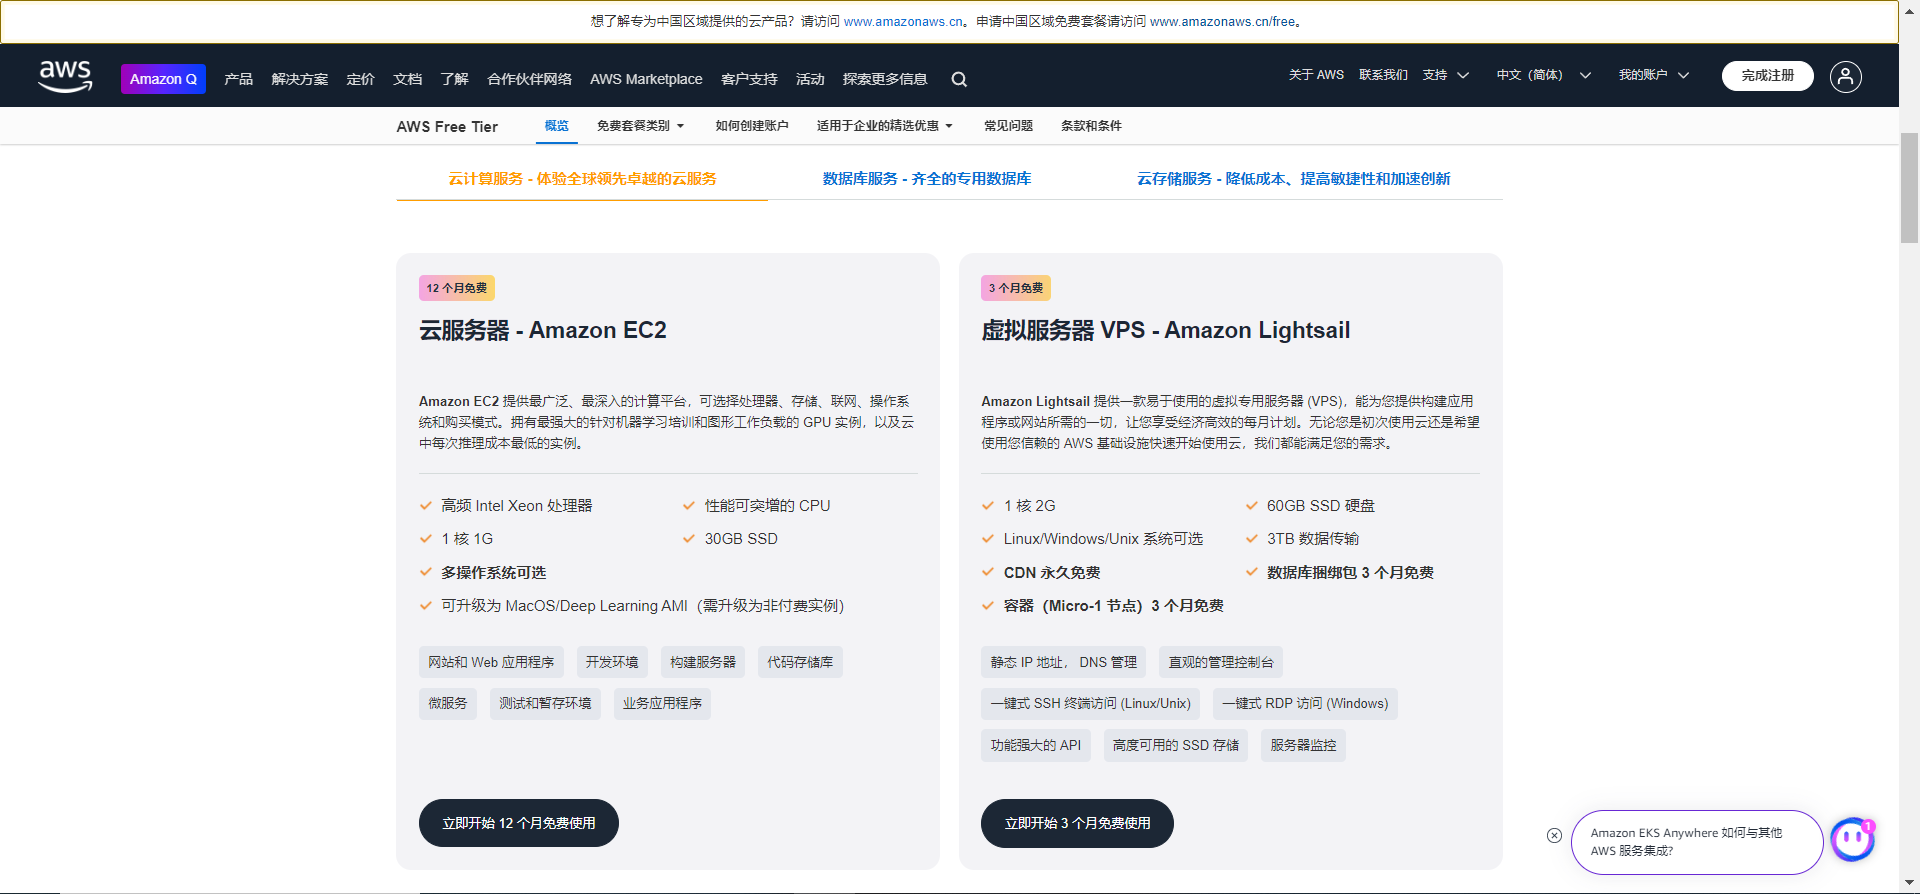1920x894 pixels.
Task: Open the 了解 menu
Action: pos(454,79)
